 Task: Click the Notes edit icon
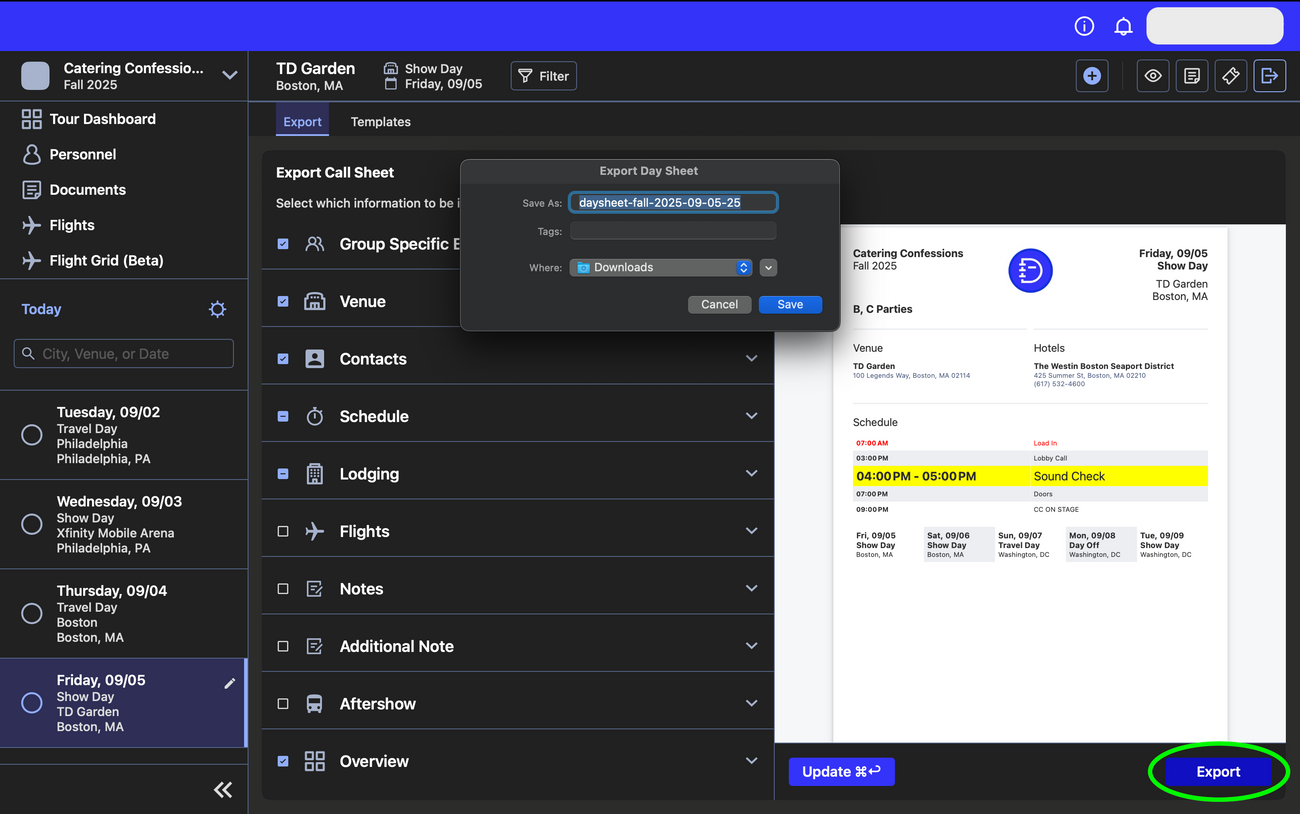[315, 589]
